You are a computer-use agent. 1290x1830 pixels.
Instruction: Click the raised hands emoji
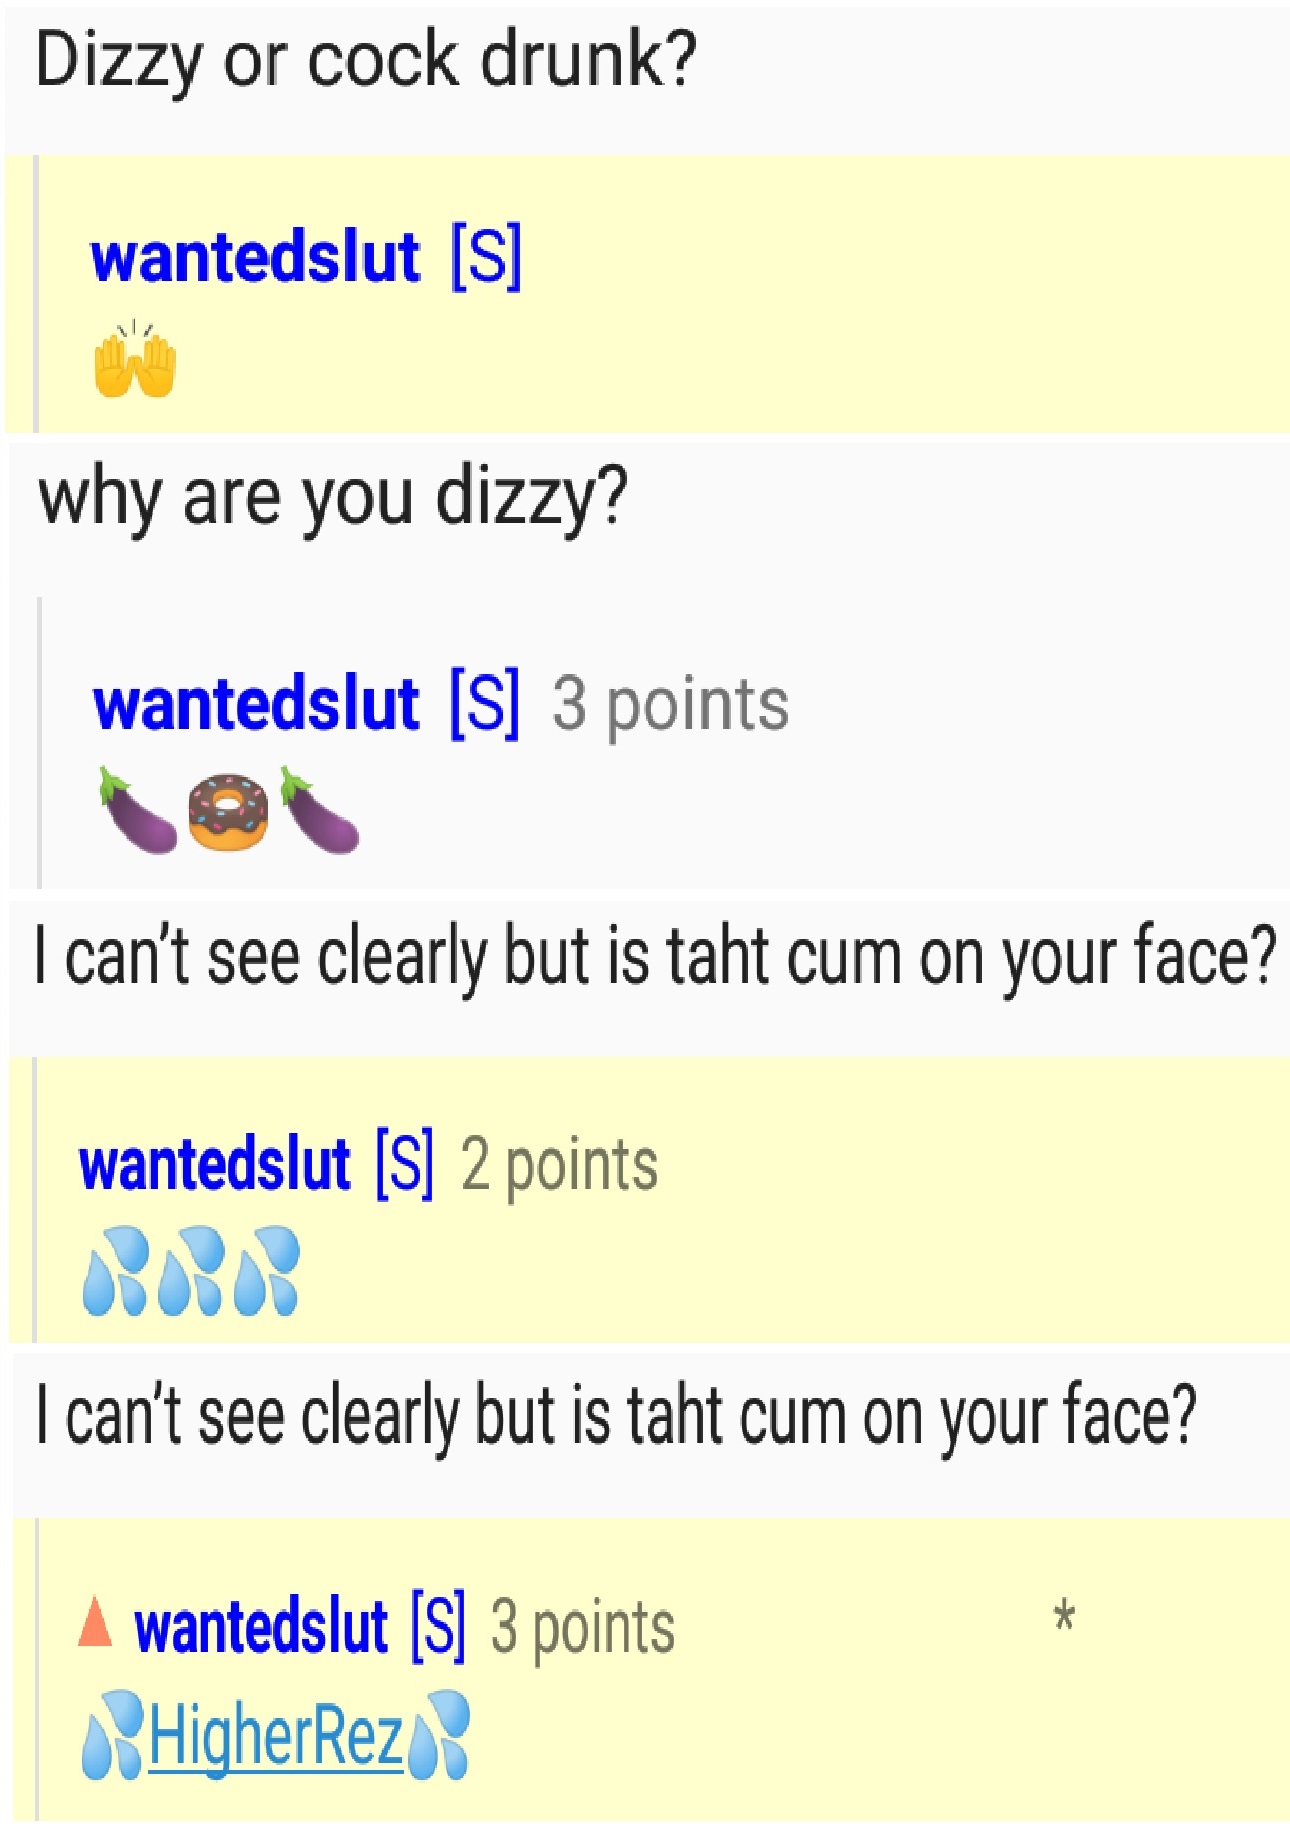(x=135, y=360)
